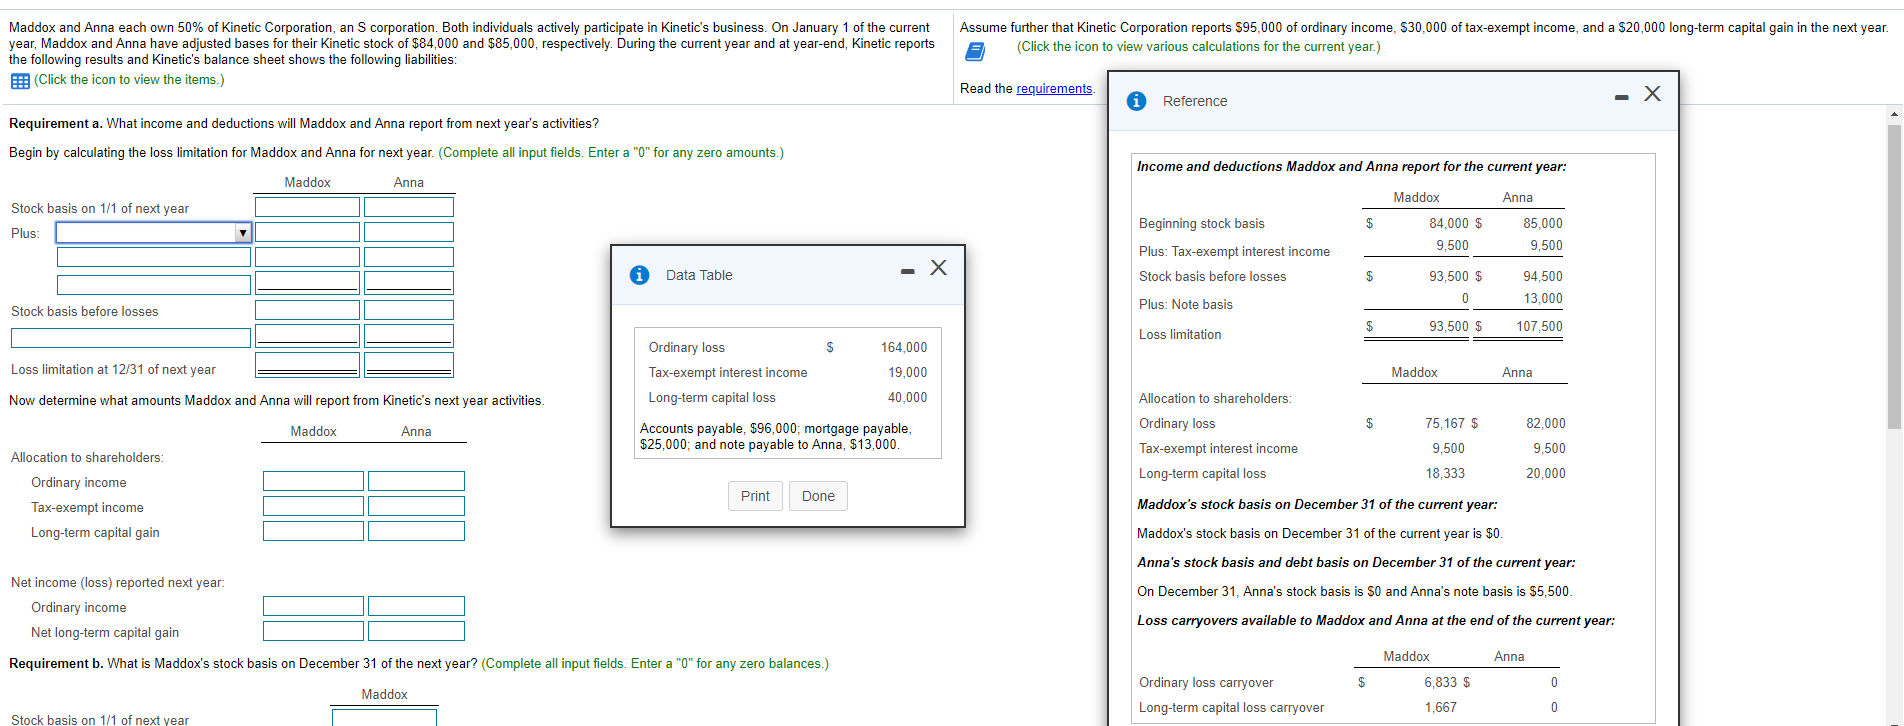Viewport: 1904px width, 726px height.
Task: Click Anna's tax-exempt income field
Action: point(416,506)
